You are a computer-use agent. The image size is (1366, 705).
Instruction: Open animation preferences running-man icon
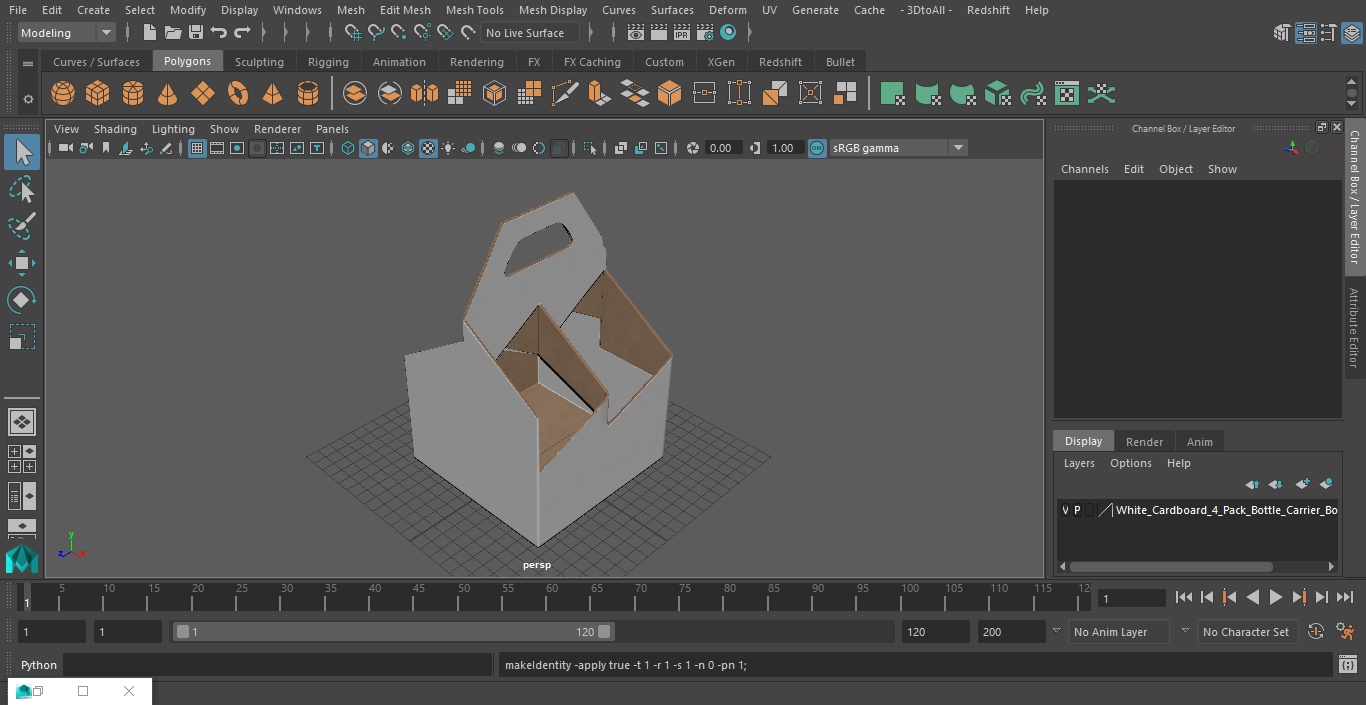pos(1346,632)
